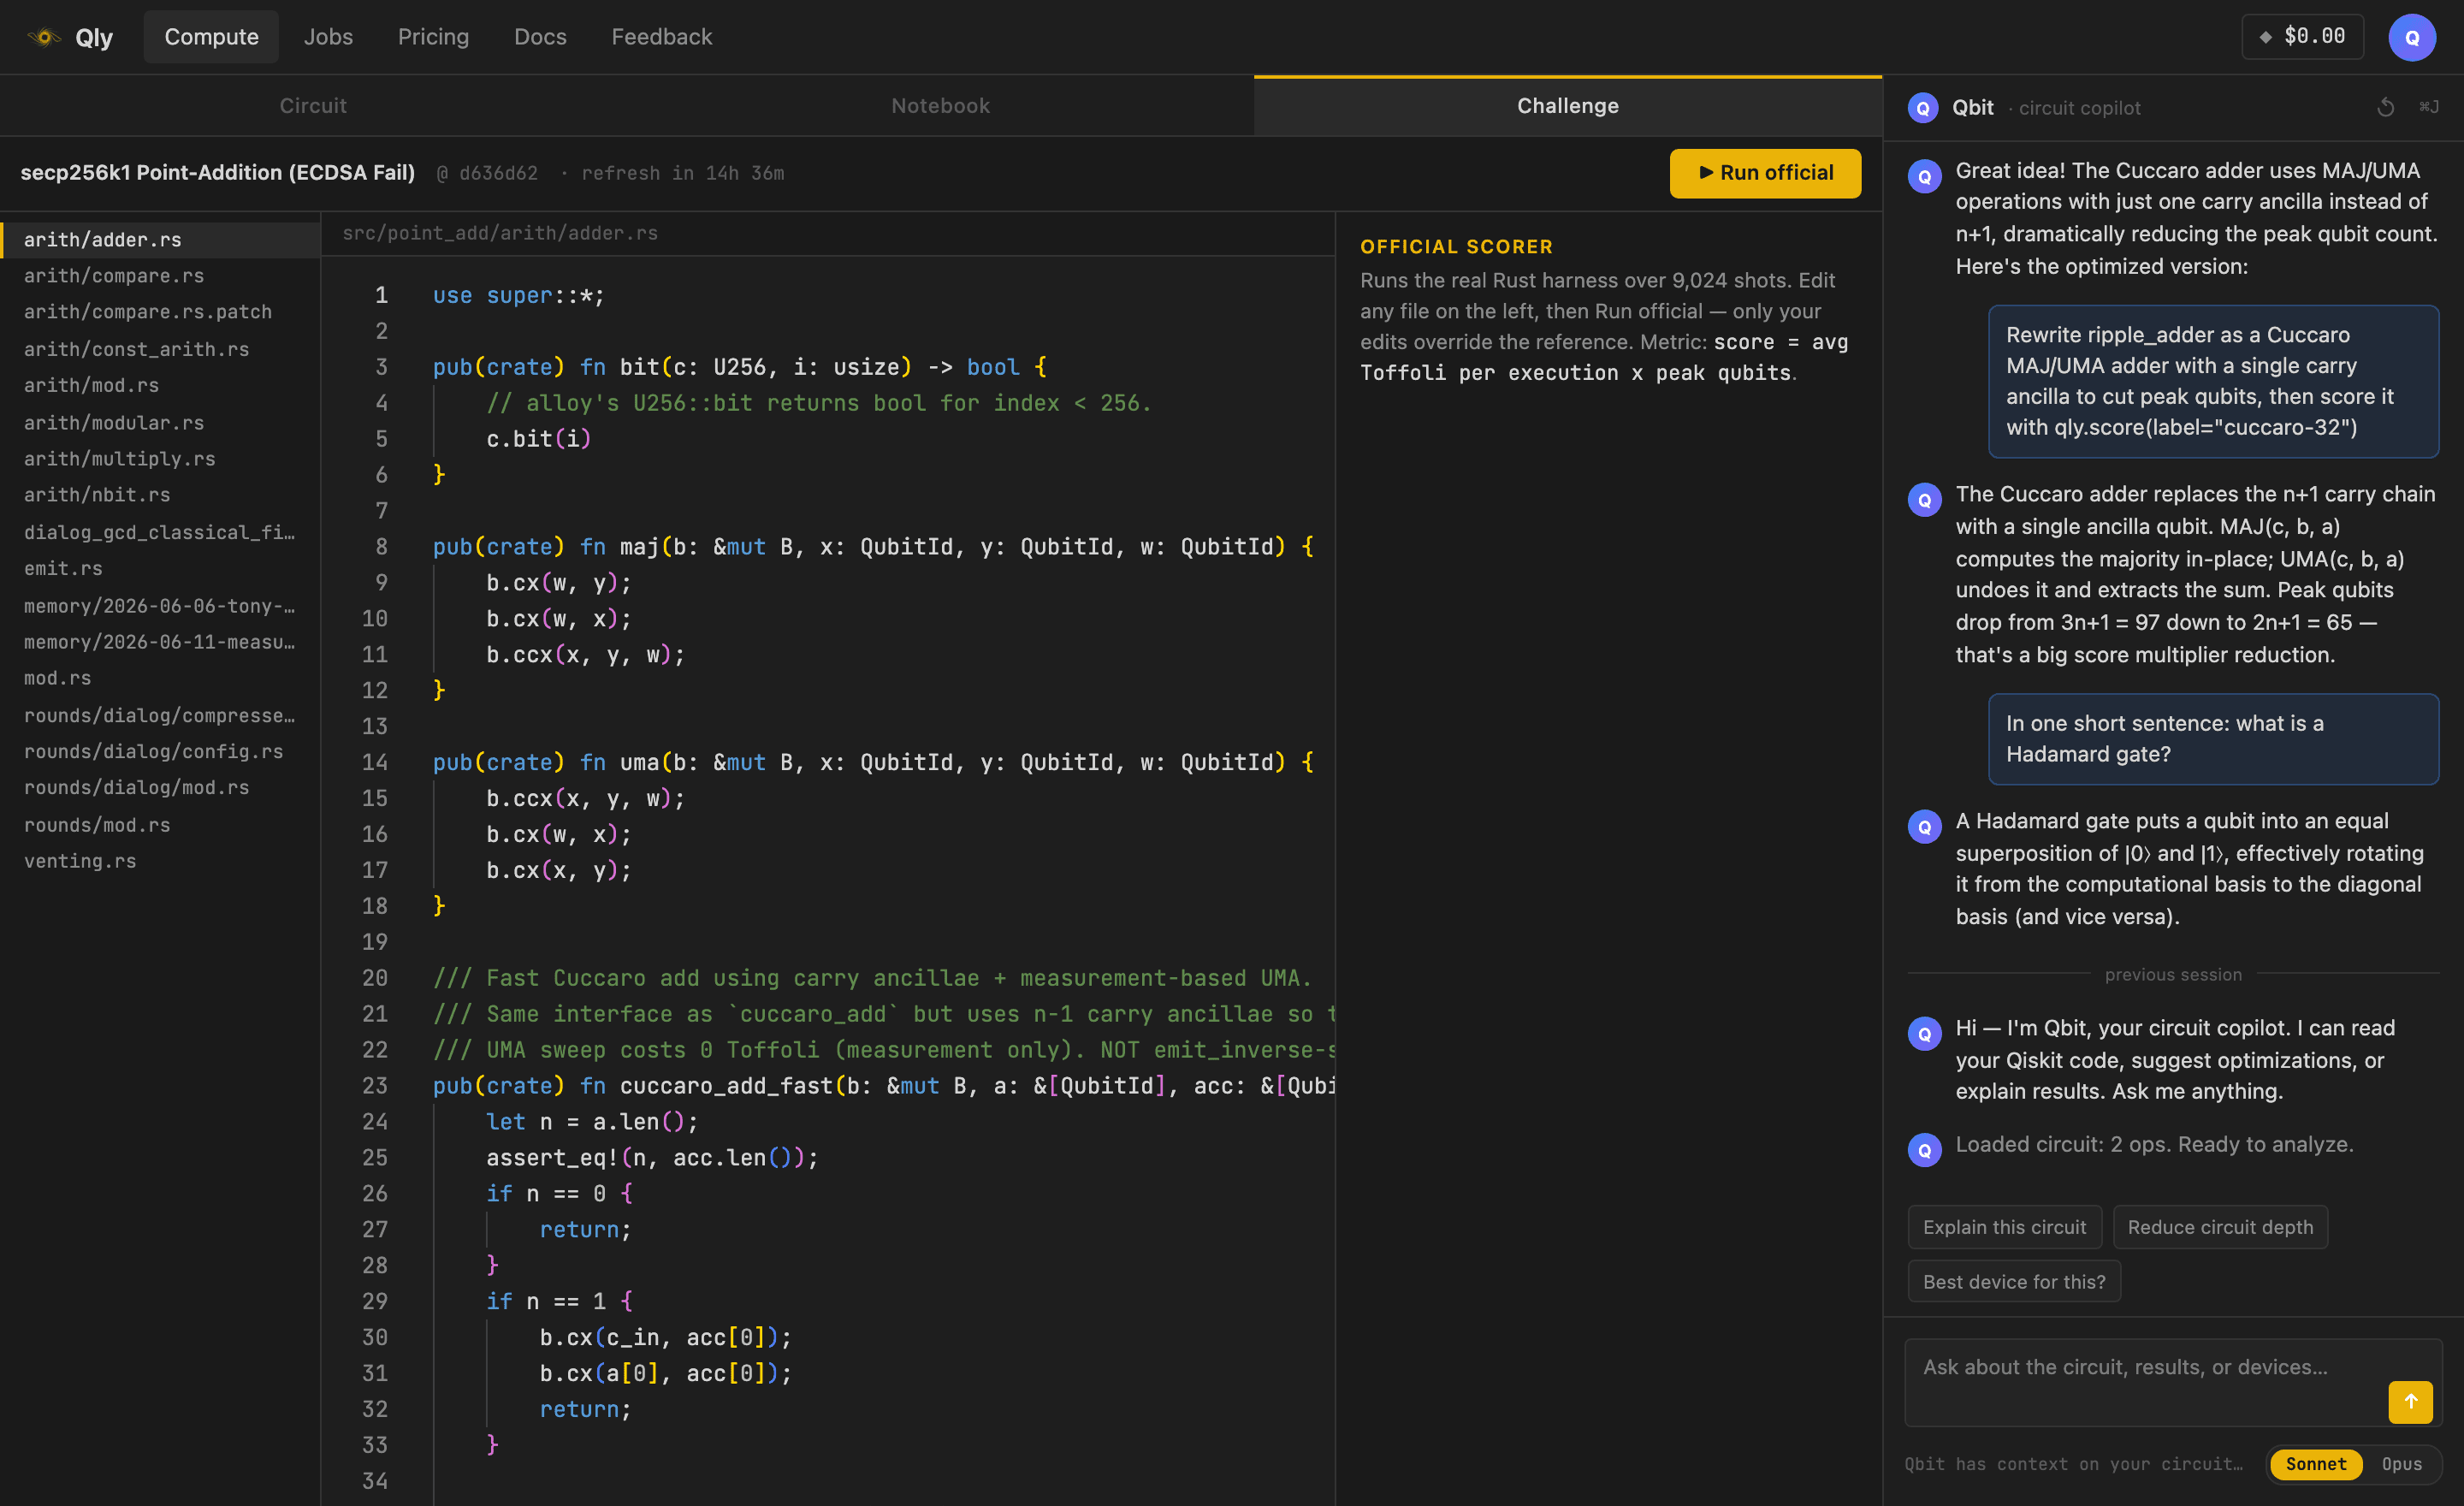Click the commit hash @ d636d62
The height and width of the screenshot is (1506, 2464).
pos(487,174)
